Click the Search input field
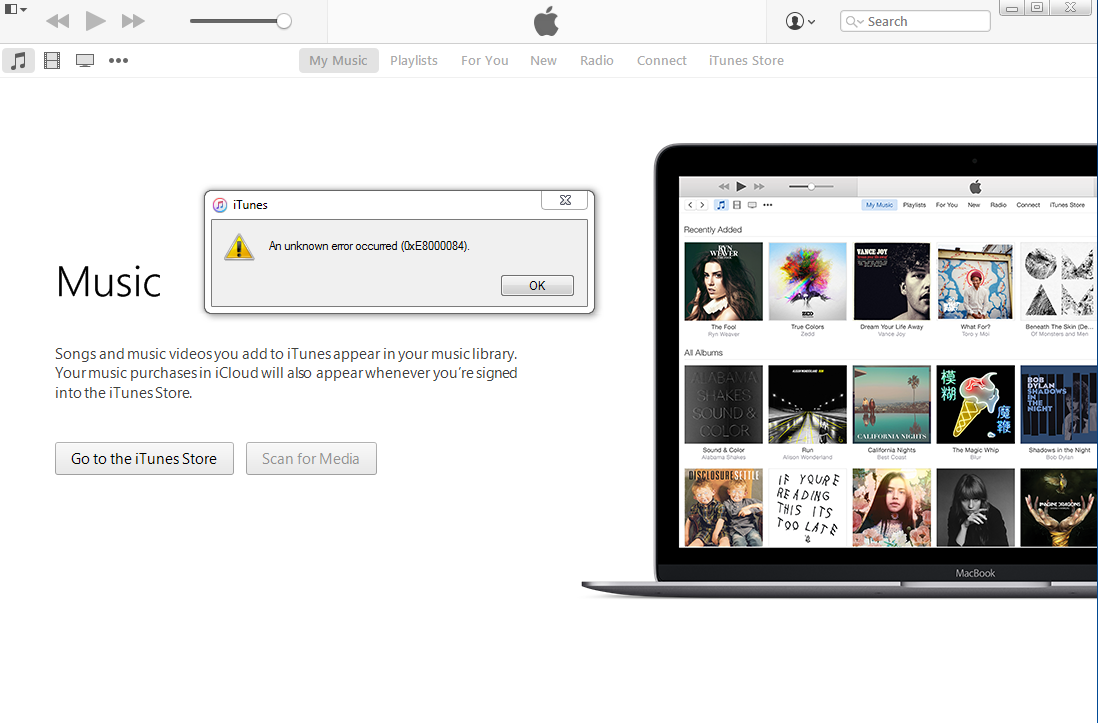Image resolution: width=1098 pixels, height=723 pixels. [915, 21]
